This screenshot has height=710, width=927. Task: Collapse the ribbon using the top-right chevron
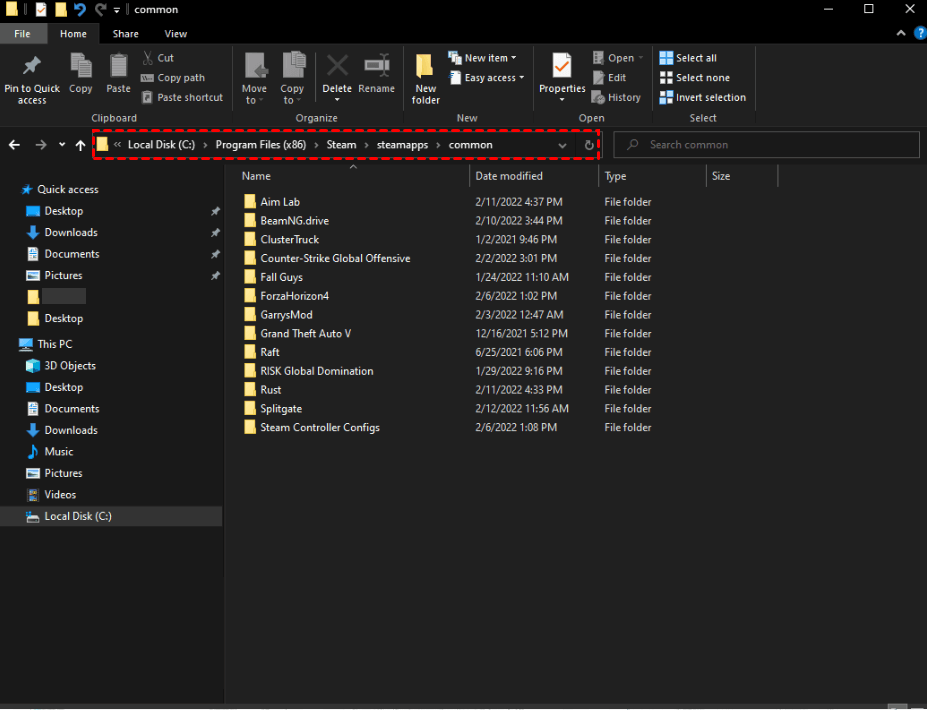point(903,34)
